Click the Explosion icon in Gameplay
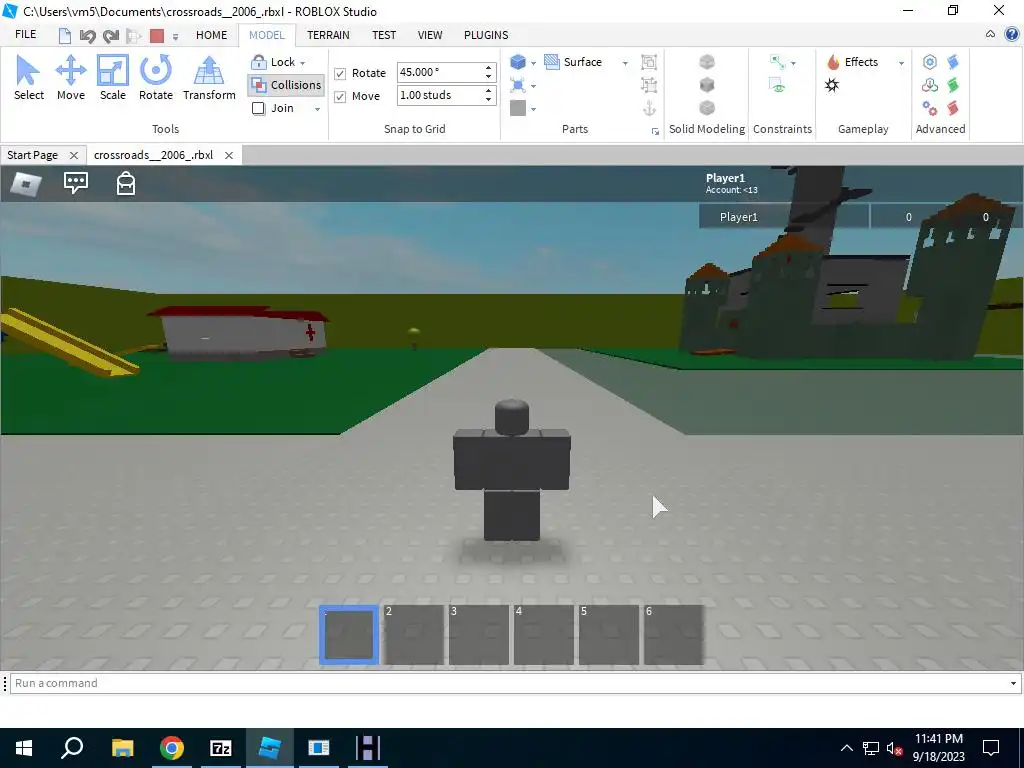 point(832,85)
